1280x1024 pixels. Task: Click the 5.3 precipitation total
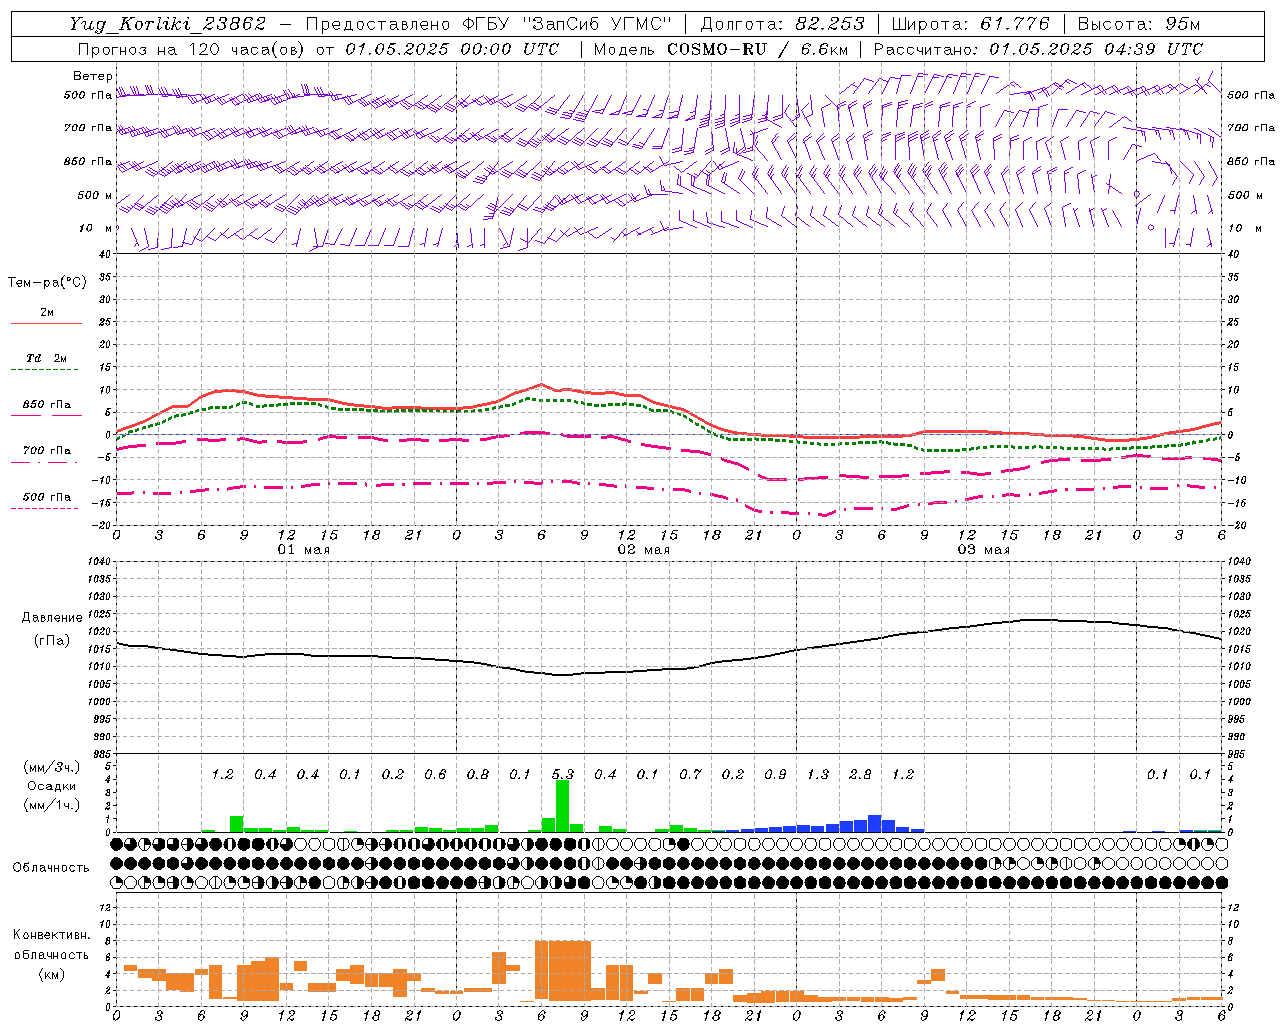click(563, 774)
